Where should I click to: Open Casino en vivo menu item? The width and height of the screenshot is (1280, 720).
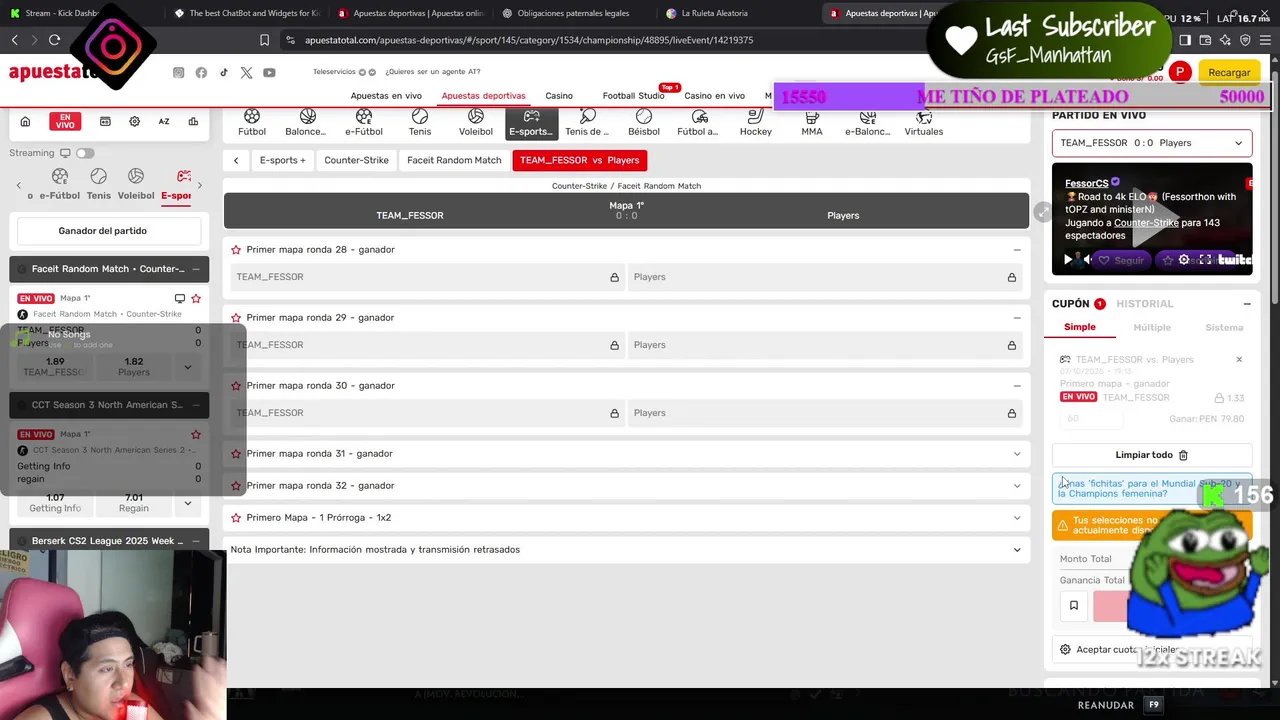[x=714, y=96]
